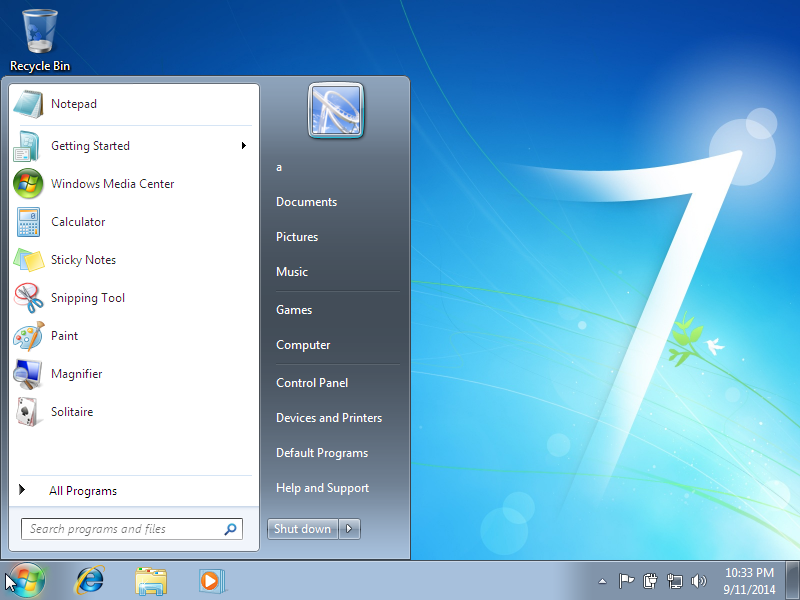
Task: Open Computer from Start menu
Action: click(x=303, y=345)
